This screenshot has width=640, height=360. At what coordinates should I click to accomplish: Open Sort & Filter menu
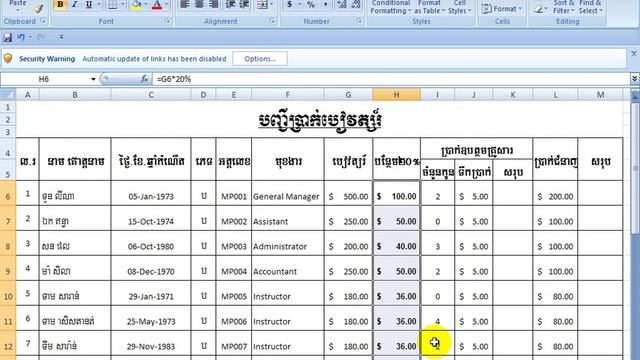point(563,7)
